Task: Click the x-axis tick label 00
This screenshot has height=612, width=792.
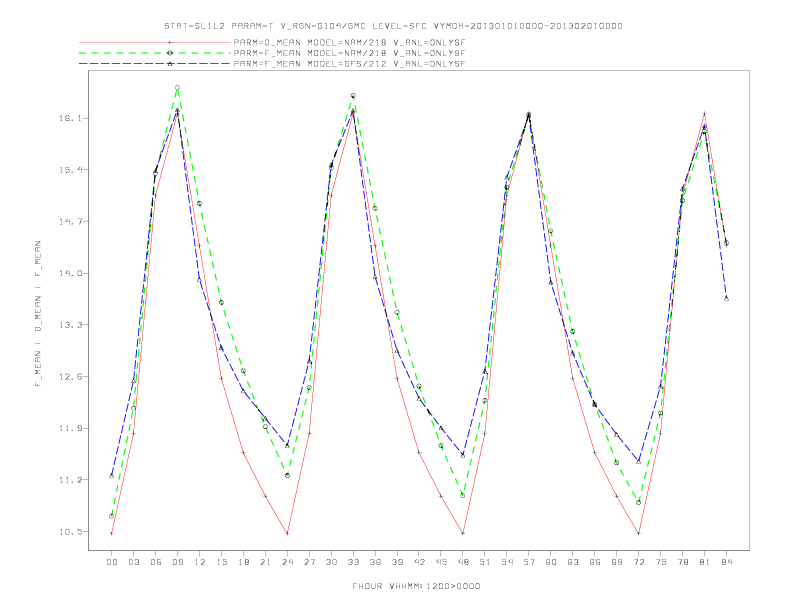Action: [112, 562]
